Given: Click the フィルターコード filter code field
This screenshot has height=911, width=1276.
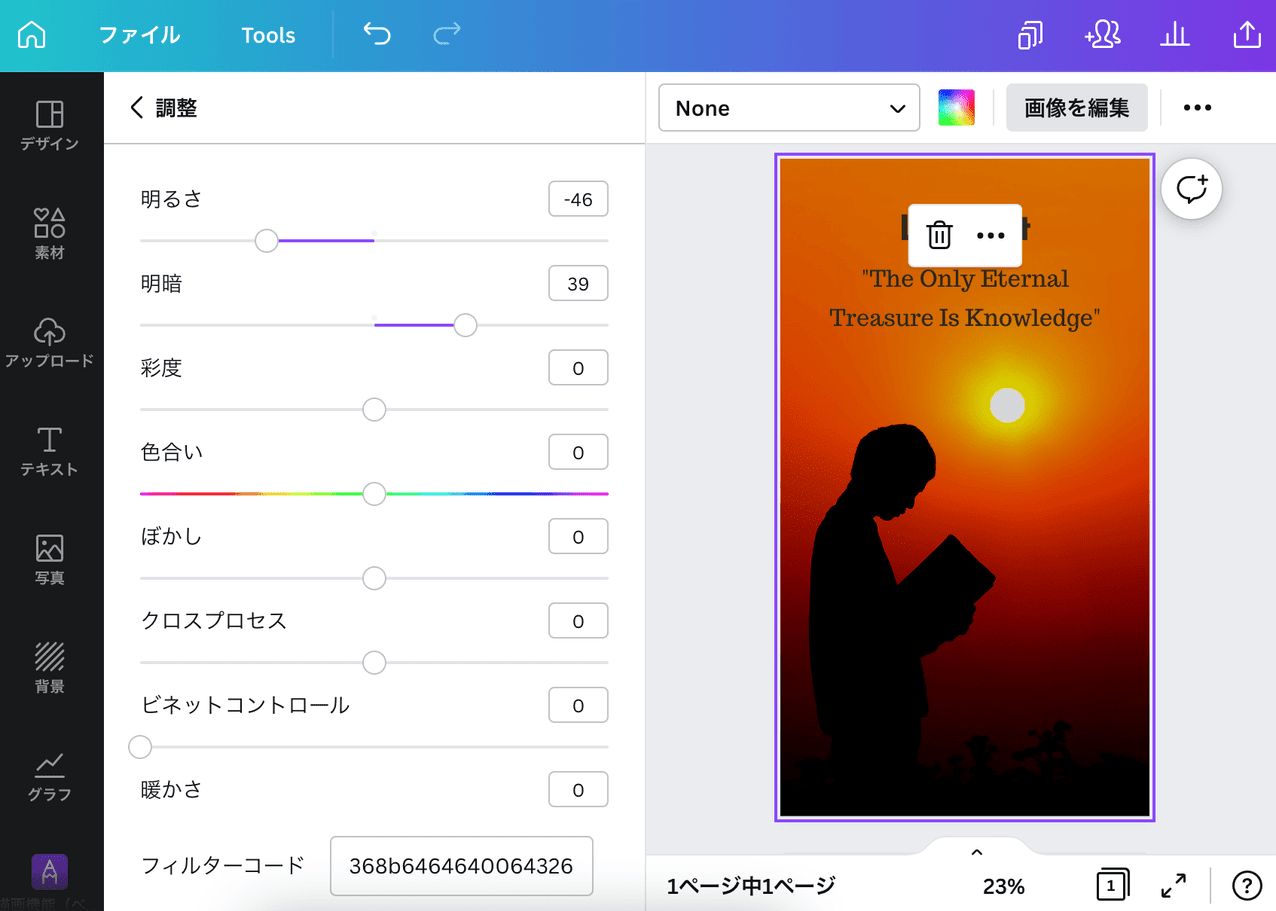Looking at the screenshot, I should (461, 866).
